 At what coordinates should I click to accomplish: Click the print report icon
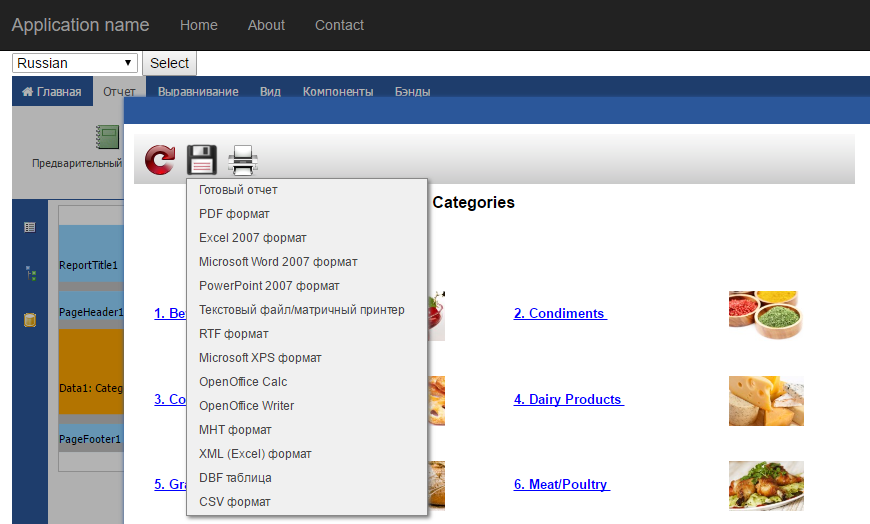point(243,160)
